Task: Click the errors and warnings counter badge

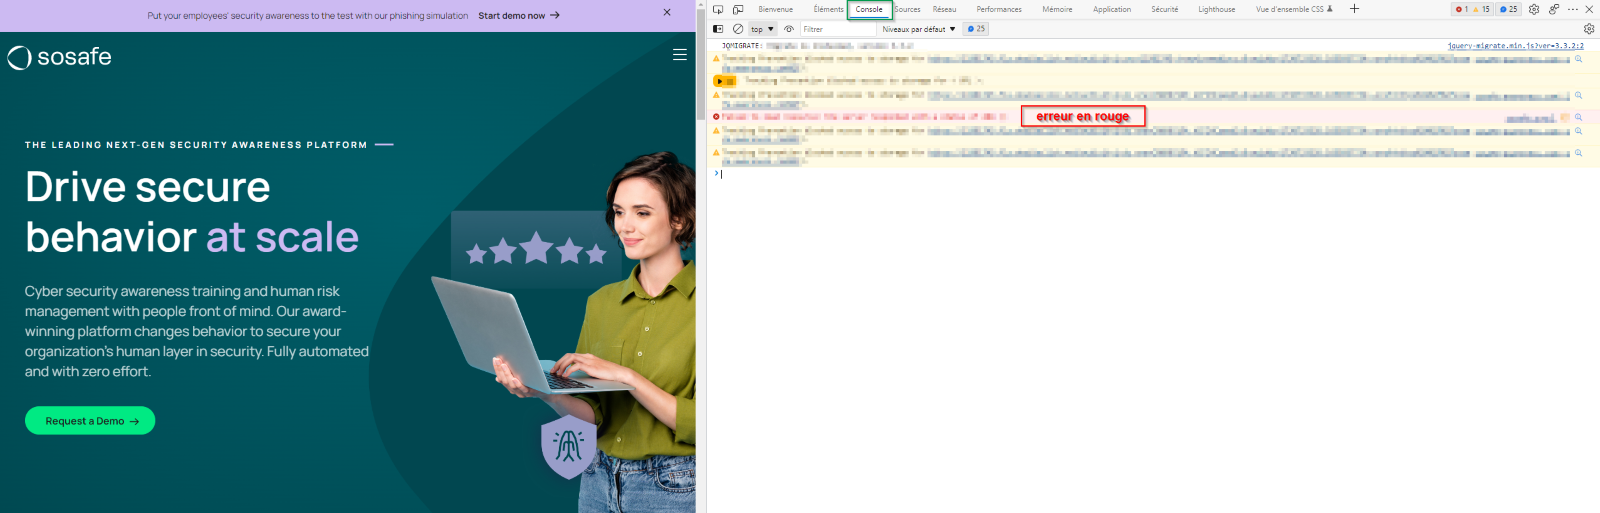Action: click(1472, 9)
